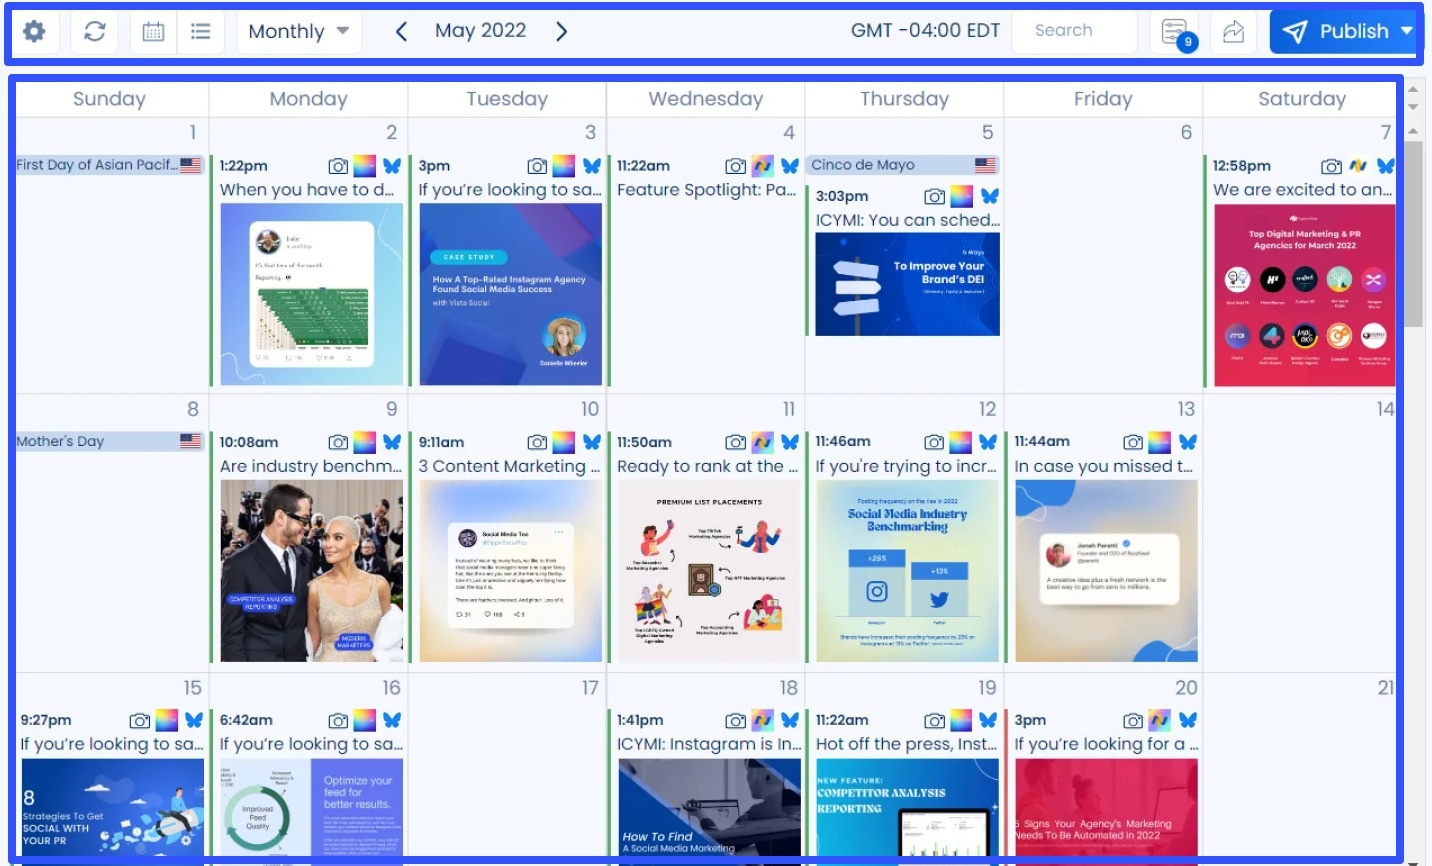This screenshot has width=1432, height=866.
Task: Expand the Publish button dropdown arrow
Action: pyautogui.click(x=1408, y=31)
